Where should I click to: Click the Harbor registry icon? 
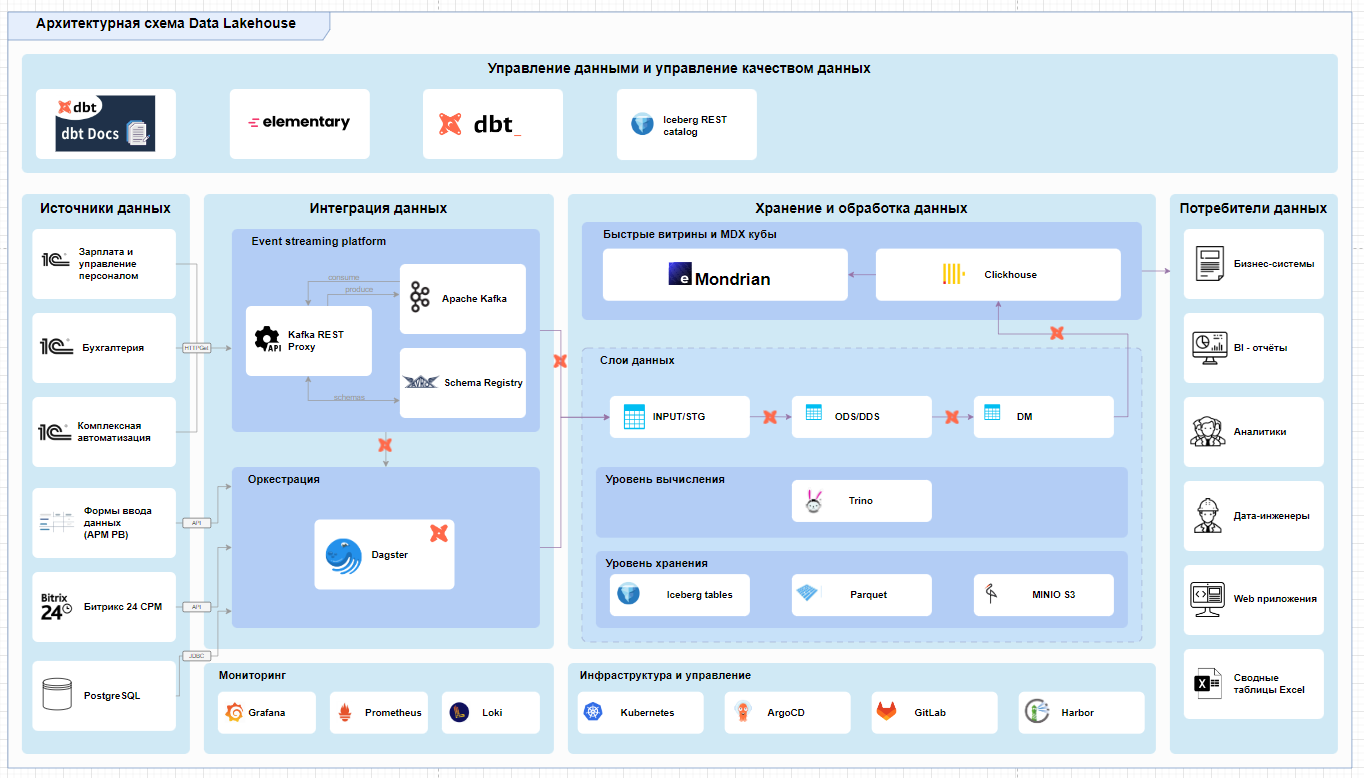coord(1034,712)
